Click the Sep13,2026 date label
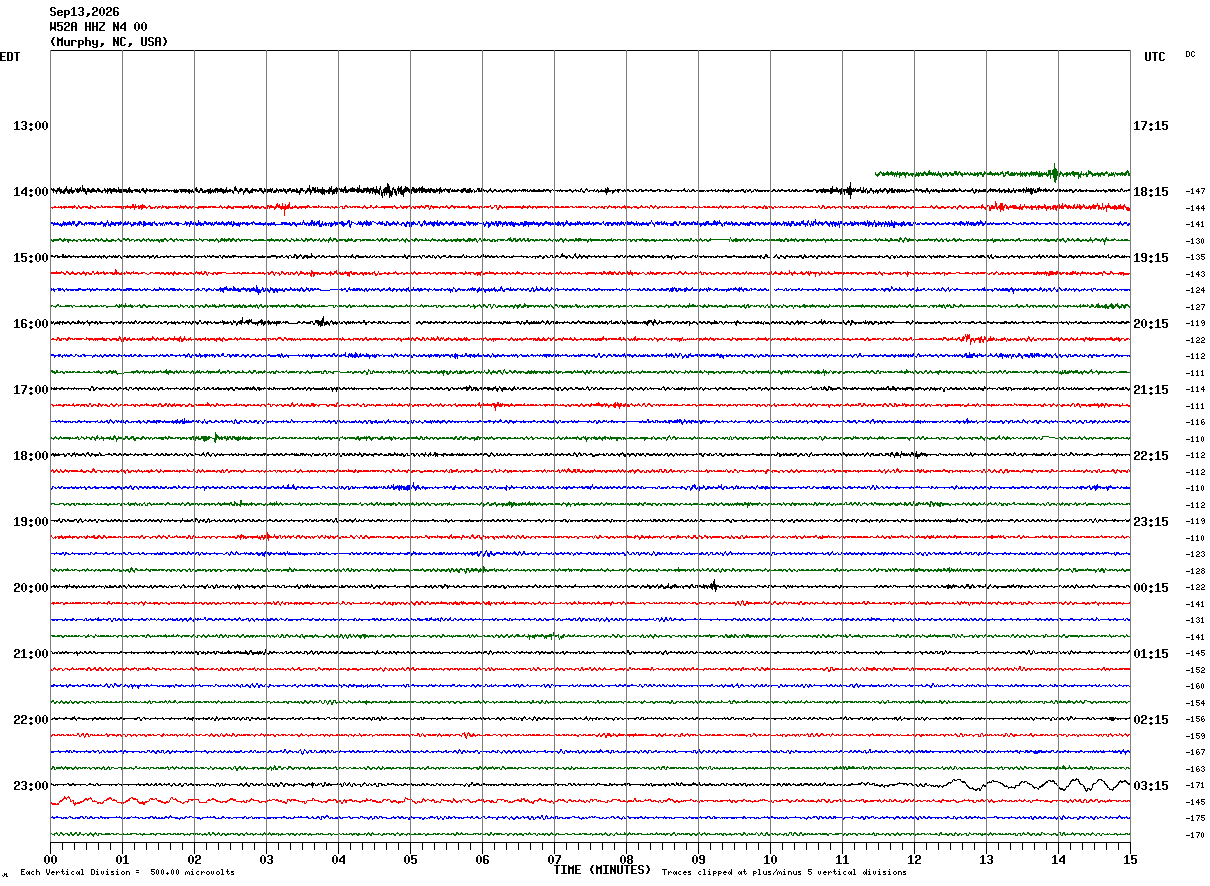Screen dimensions: 1210x886 [84, 12]
